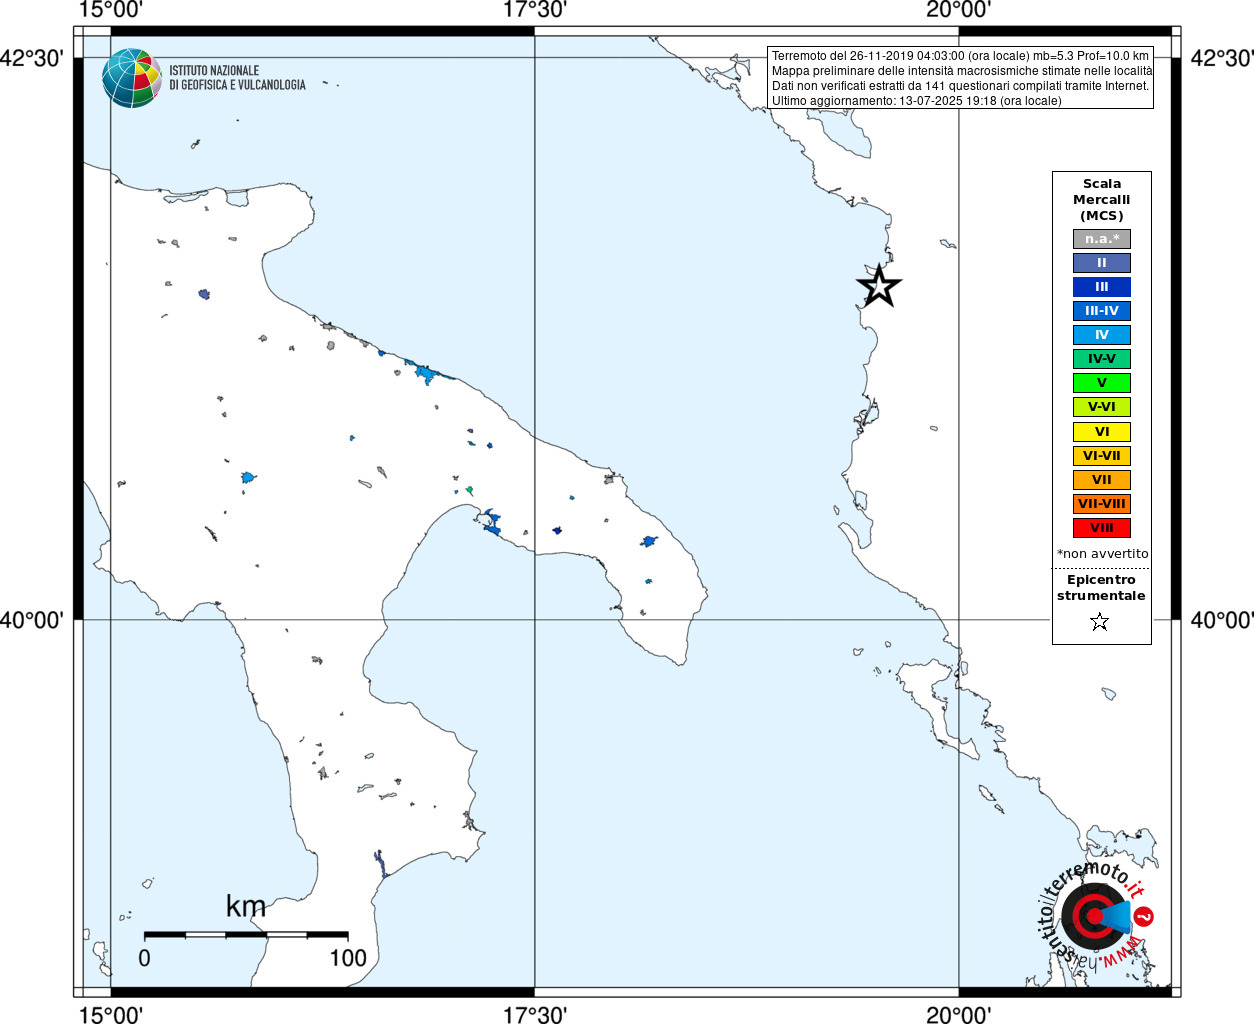
Task: Select the red VIII legend swatch
Action: click(1102, 528)
